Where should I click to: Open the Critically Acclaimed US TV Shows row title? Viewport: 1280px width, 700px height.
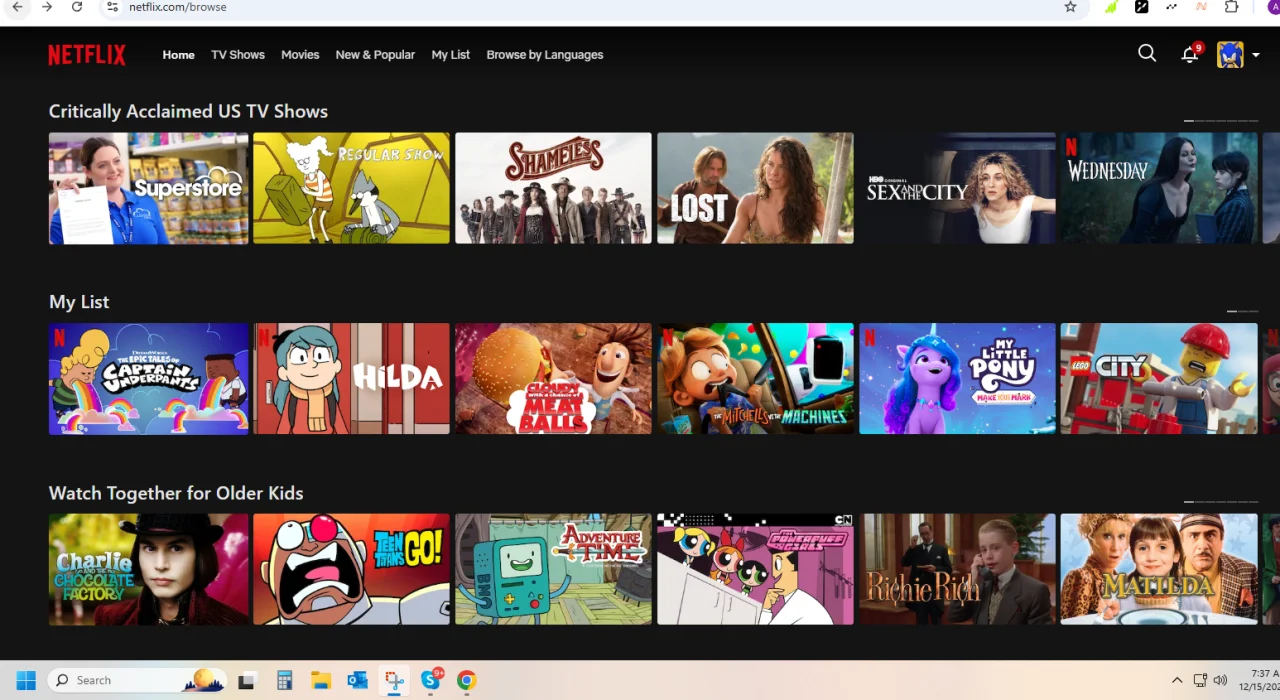tap(188, 111)
